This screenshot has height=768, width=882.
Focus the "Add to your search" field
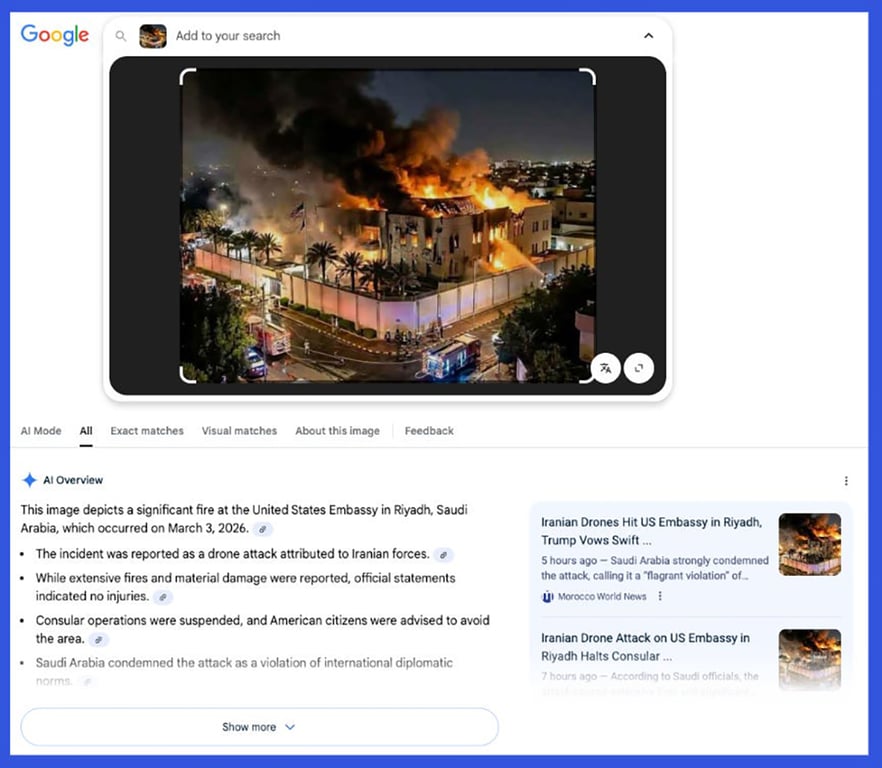pyautogui.click(x=228, y=36)
